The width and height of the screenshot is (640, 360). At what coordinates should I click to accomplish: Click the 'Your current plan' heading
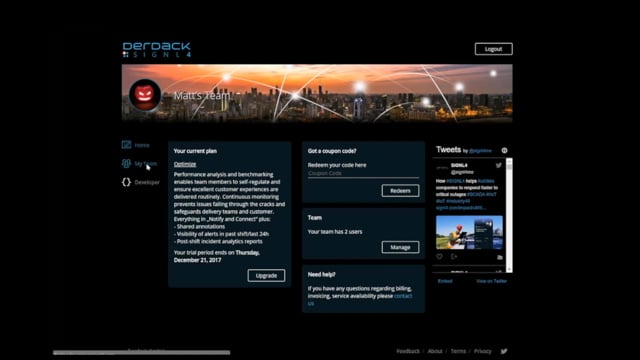click(195, 151)
